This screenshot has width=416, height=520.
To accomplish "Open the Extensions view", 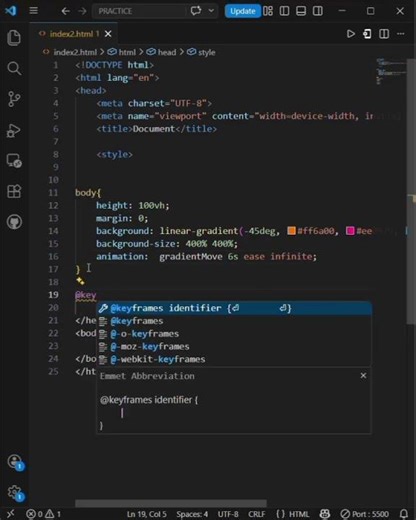I will coord(14,191).
